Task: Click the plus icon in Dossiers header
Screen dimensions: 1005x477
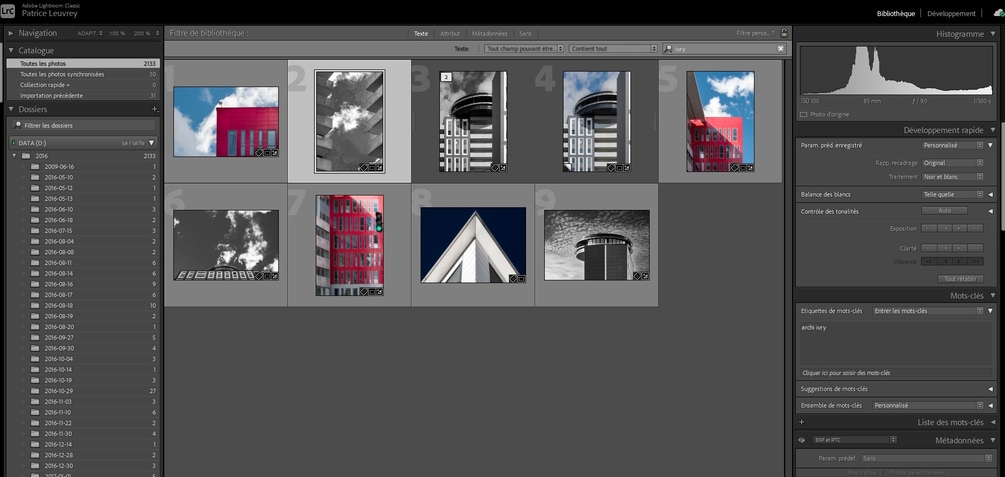Action: click(154, 108)
